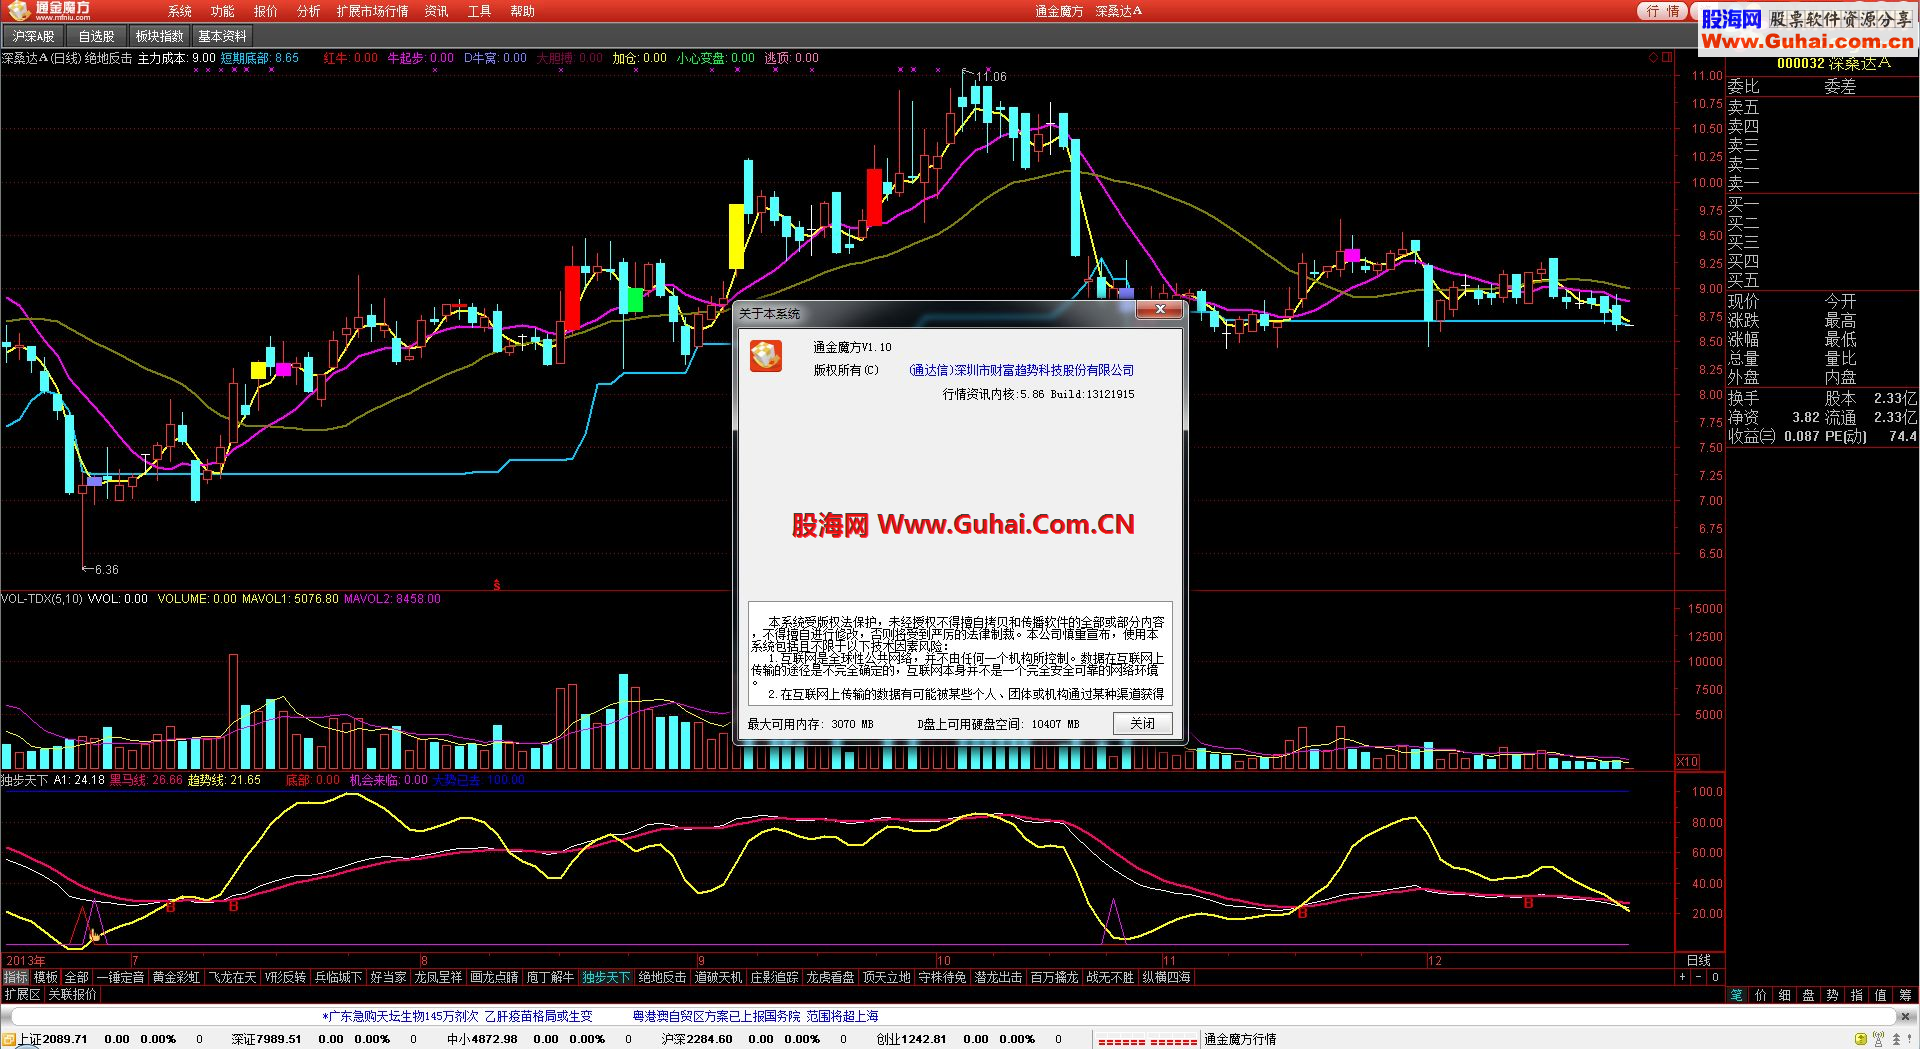Click the 基本资料 toolbar button

tap(222, 36)
